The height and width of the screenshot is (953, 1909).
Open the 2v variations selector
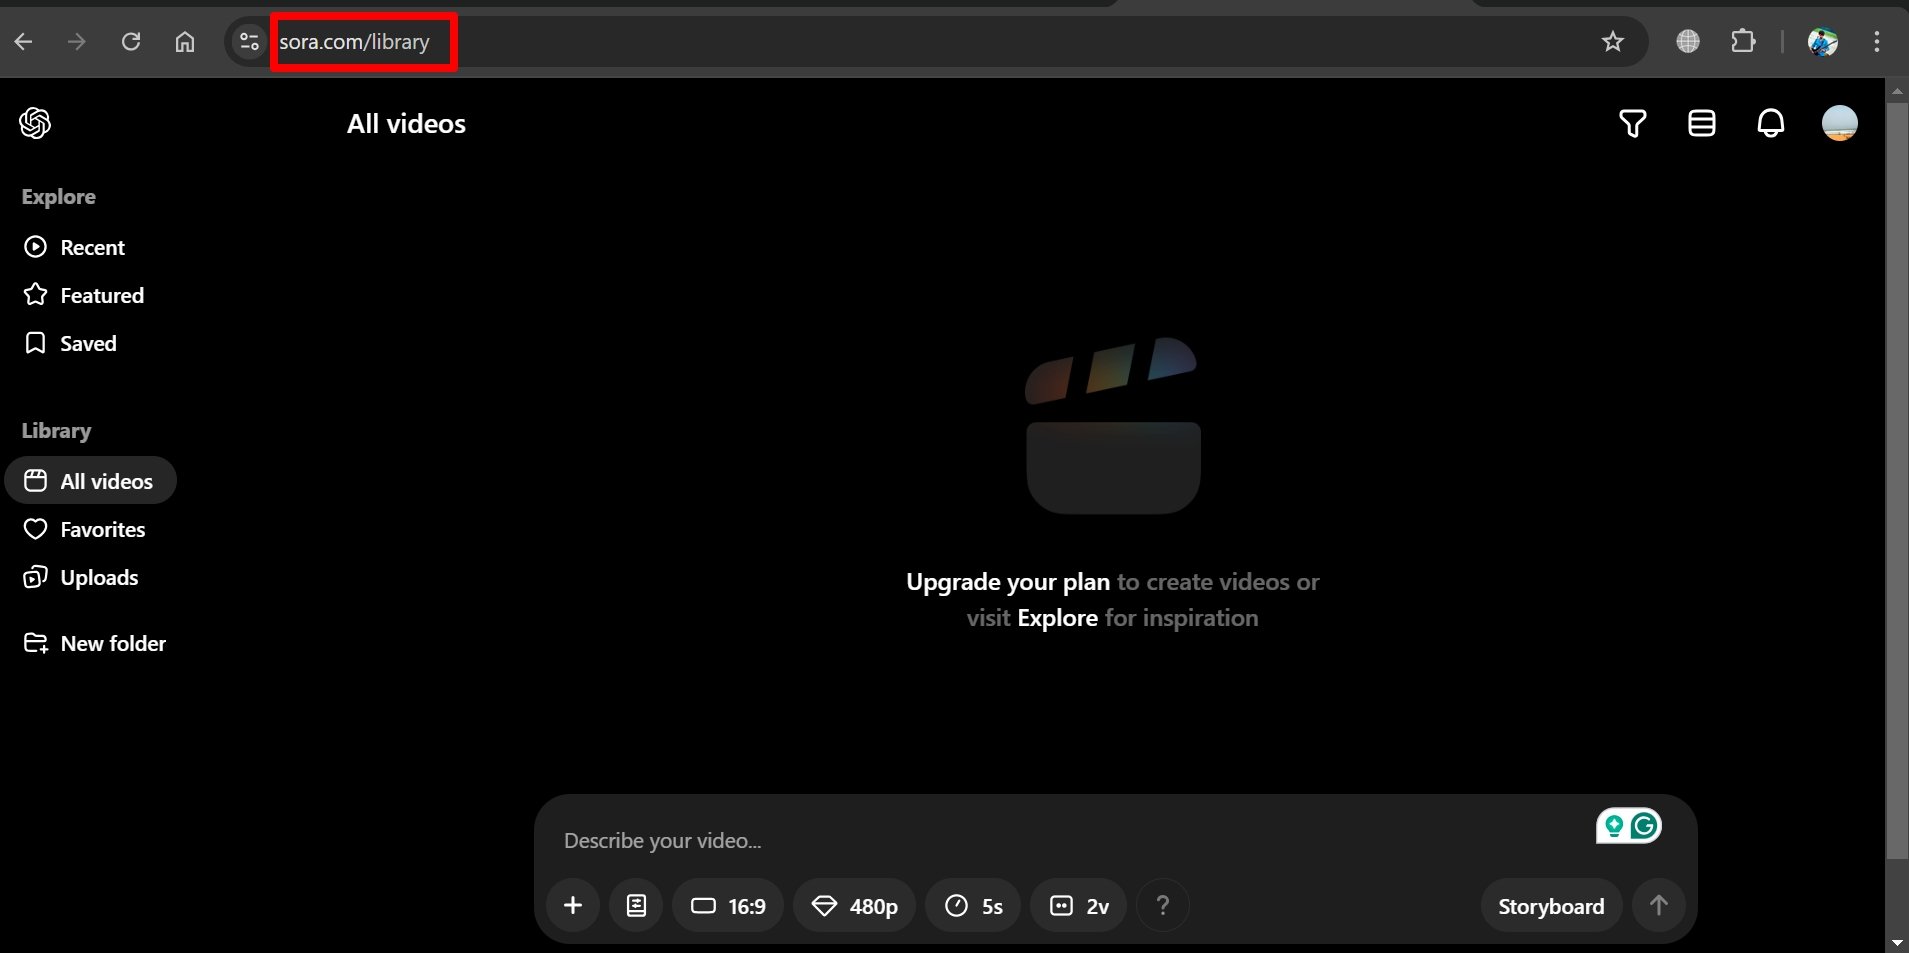tap(1078, 905)
